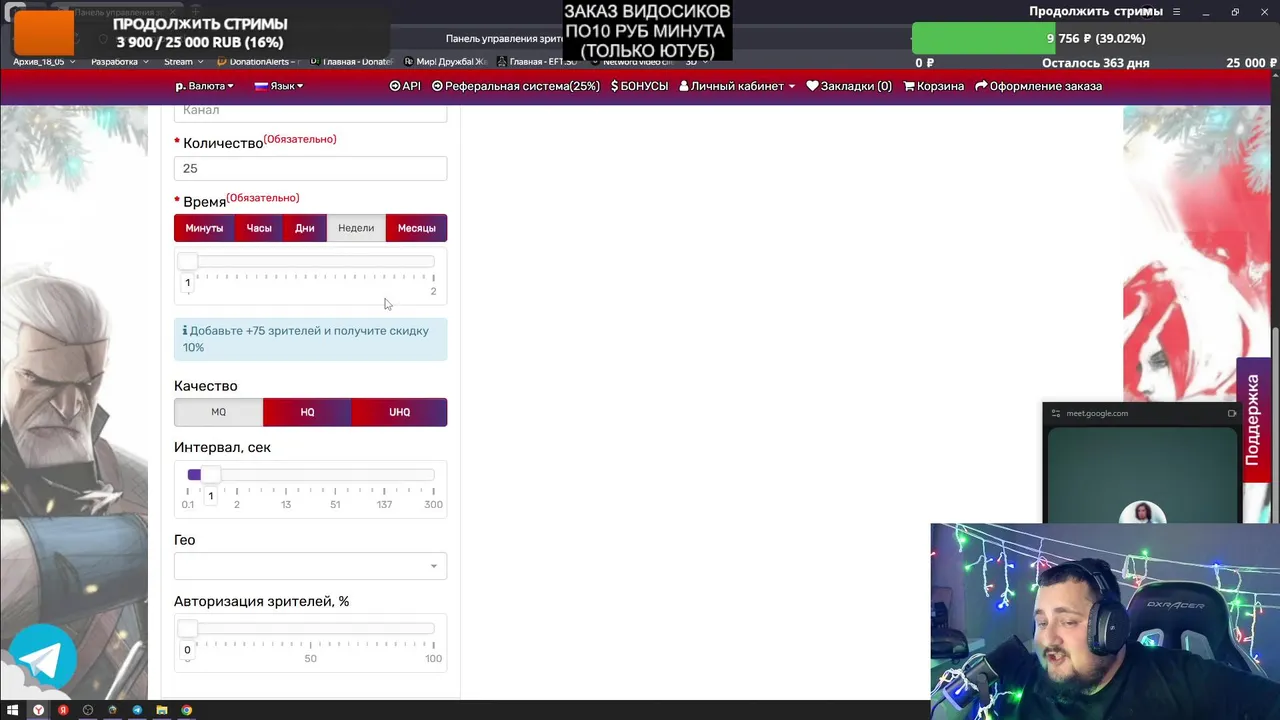
Task: Open the Поддержка support side tab
Action: click(1253, 420)
